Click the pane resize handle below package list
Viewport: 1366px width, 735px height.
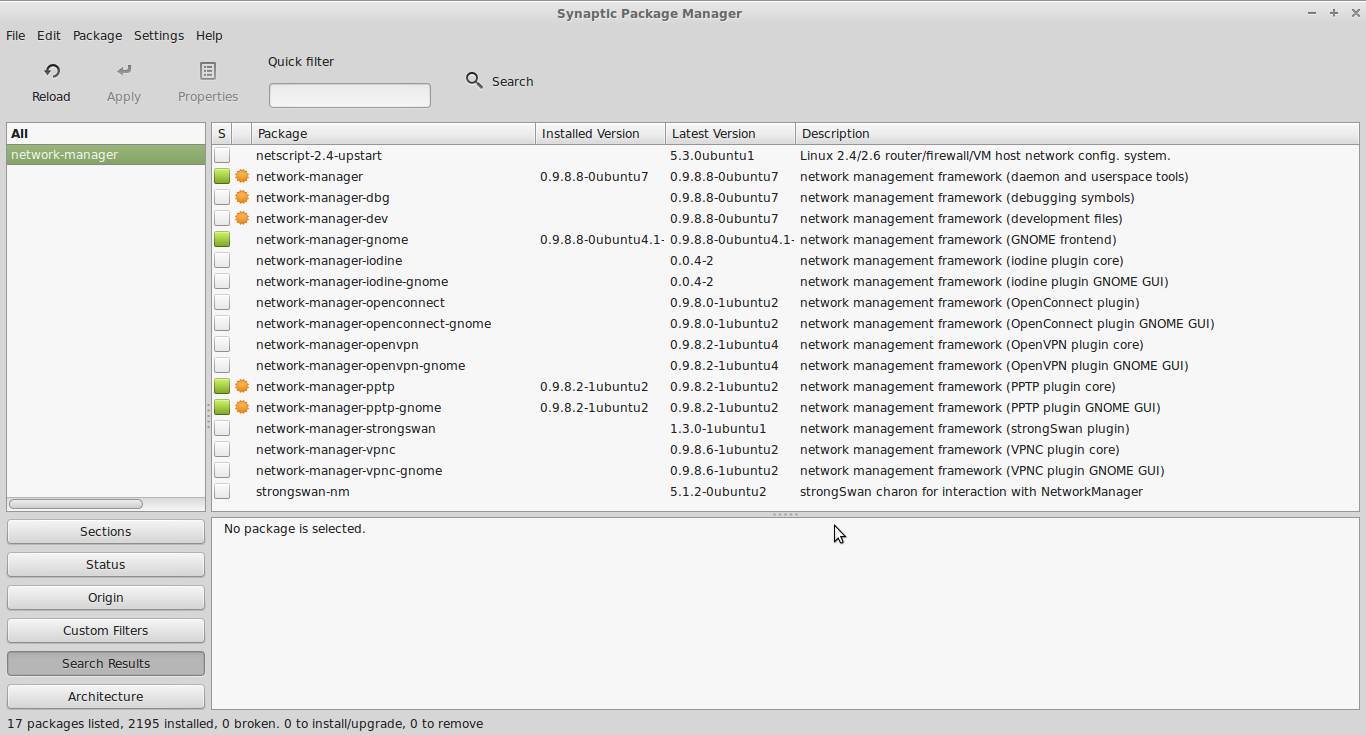click(785, 514)
